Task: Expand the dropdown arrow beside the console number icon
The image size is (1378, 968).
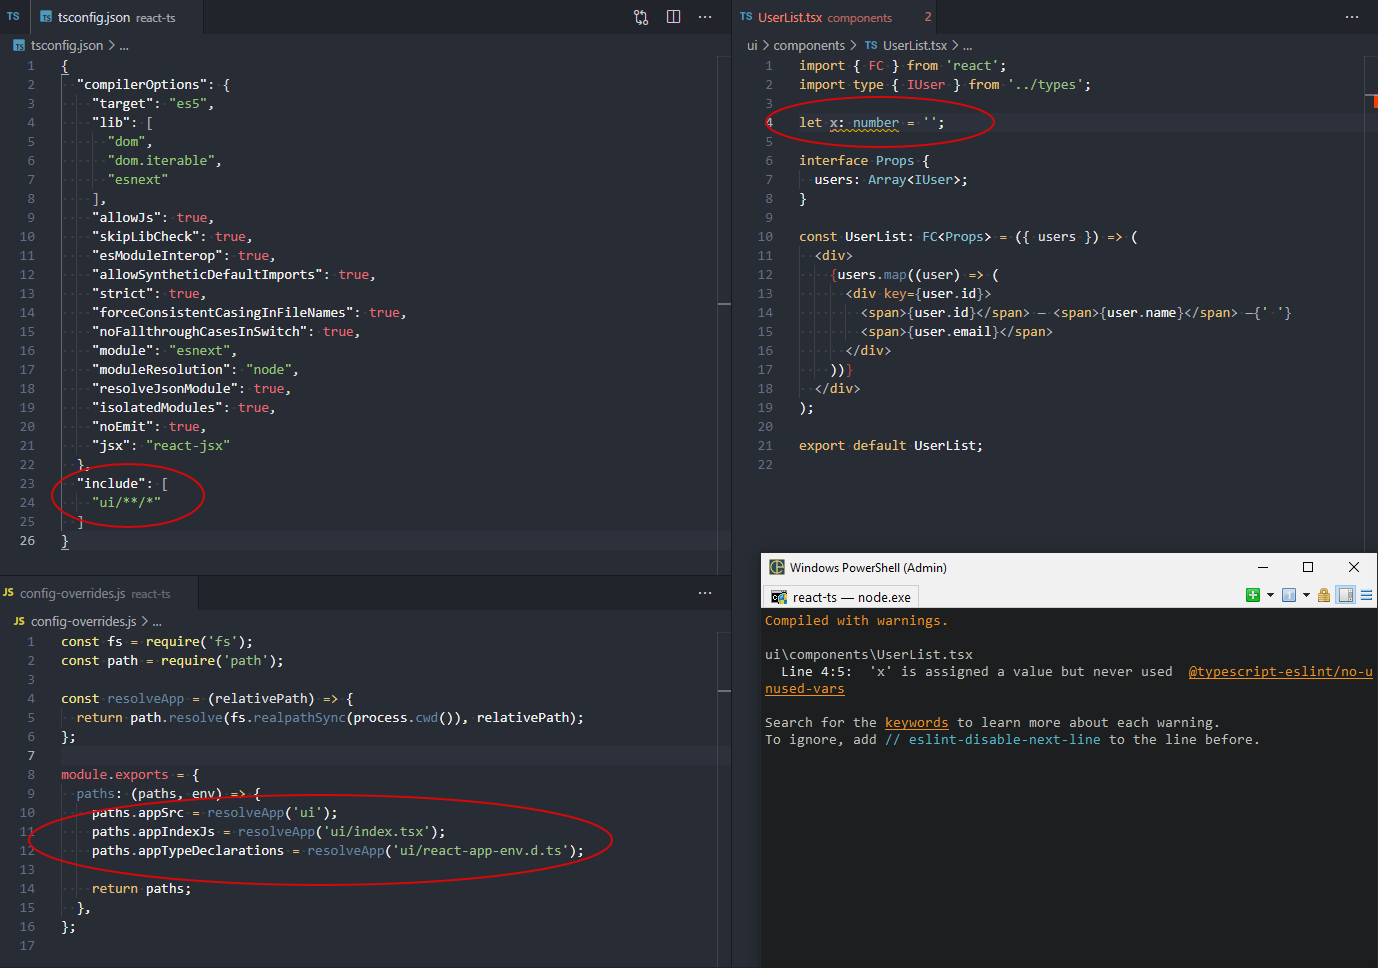Action: pos(1306,596)
